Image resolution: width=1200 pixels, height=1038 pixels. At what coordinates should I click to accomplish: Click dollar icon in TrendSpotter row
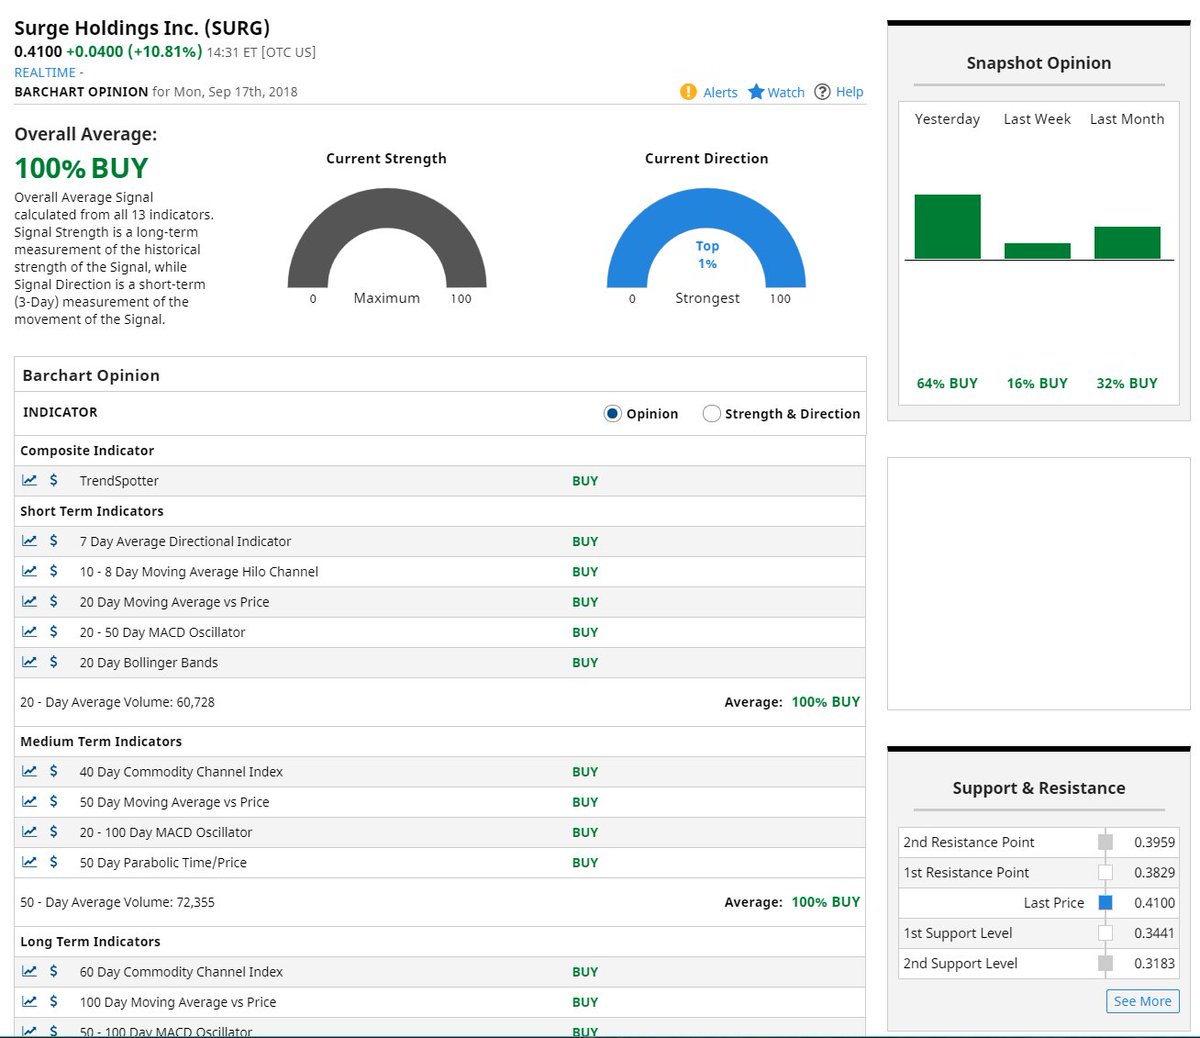click(x=54, y=480)
